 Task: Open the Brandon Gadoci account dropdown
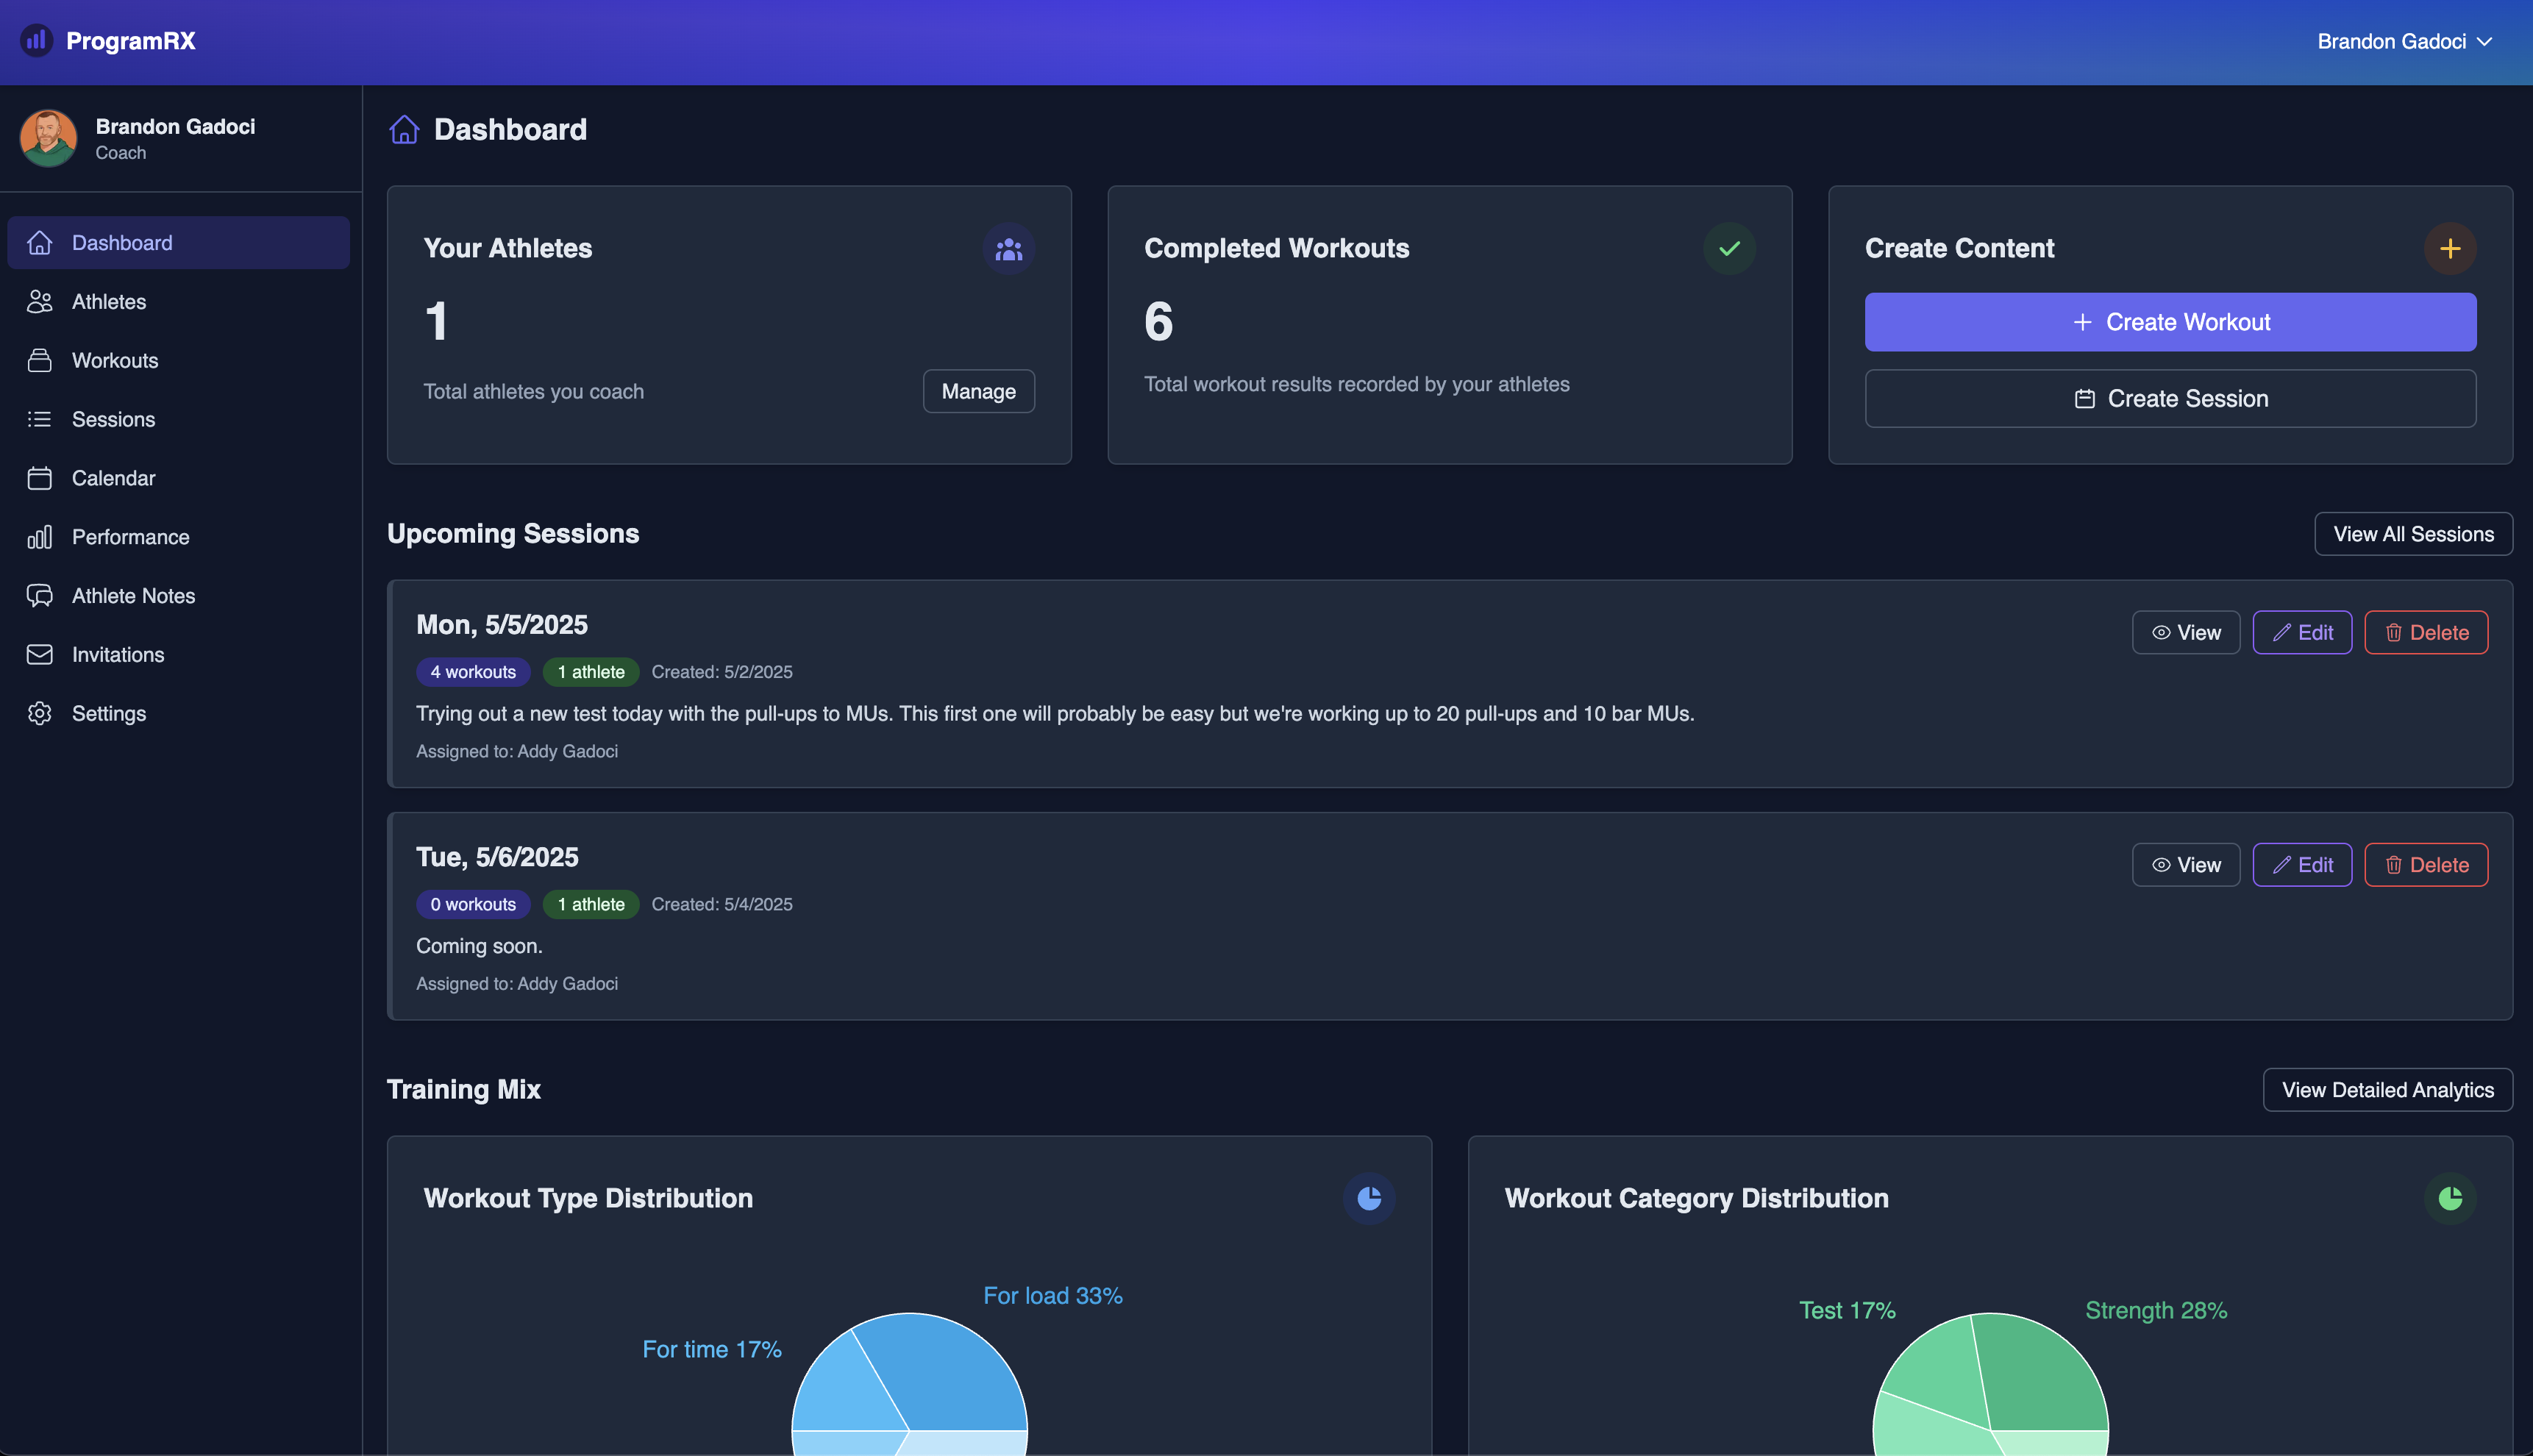pos(2405,41)
